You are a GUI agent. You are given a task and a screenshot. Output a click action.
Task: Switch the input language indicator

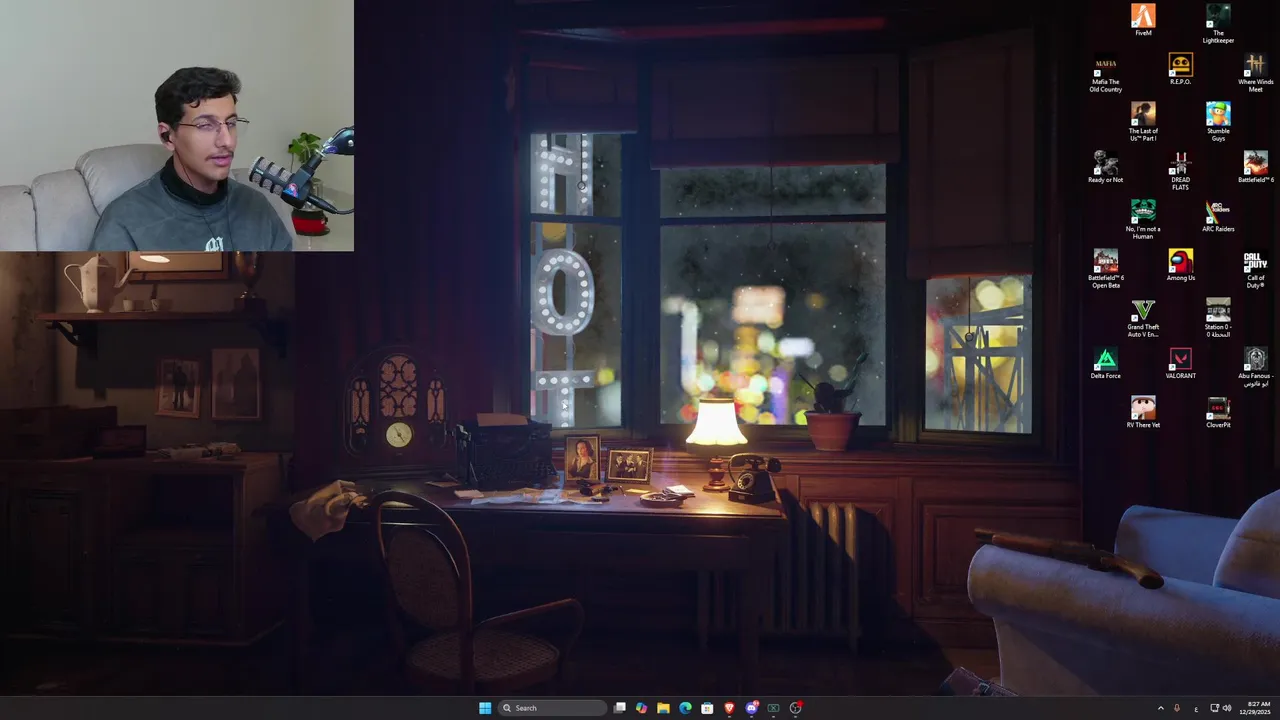[x=1196, y=708]
